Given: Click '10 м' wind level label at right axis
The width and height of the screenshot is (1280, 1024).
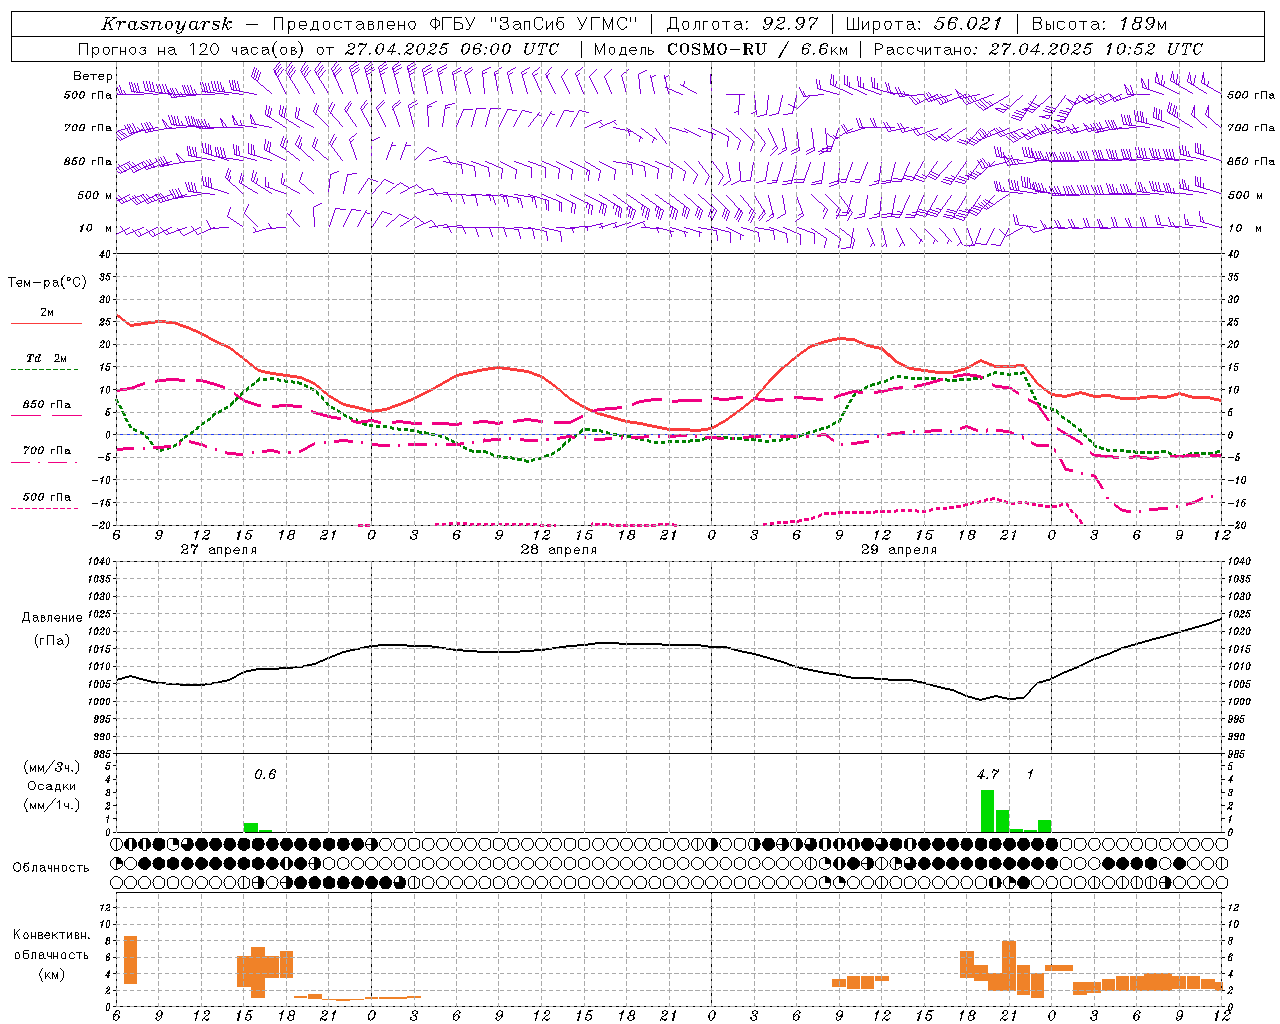Looking at the screenshot, I should tap(1246, 228).
